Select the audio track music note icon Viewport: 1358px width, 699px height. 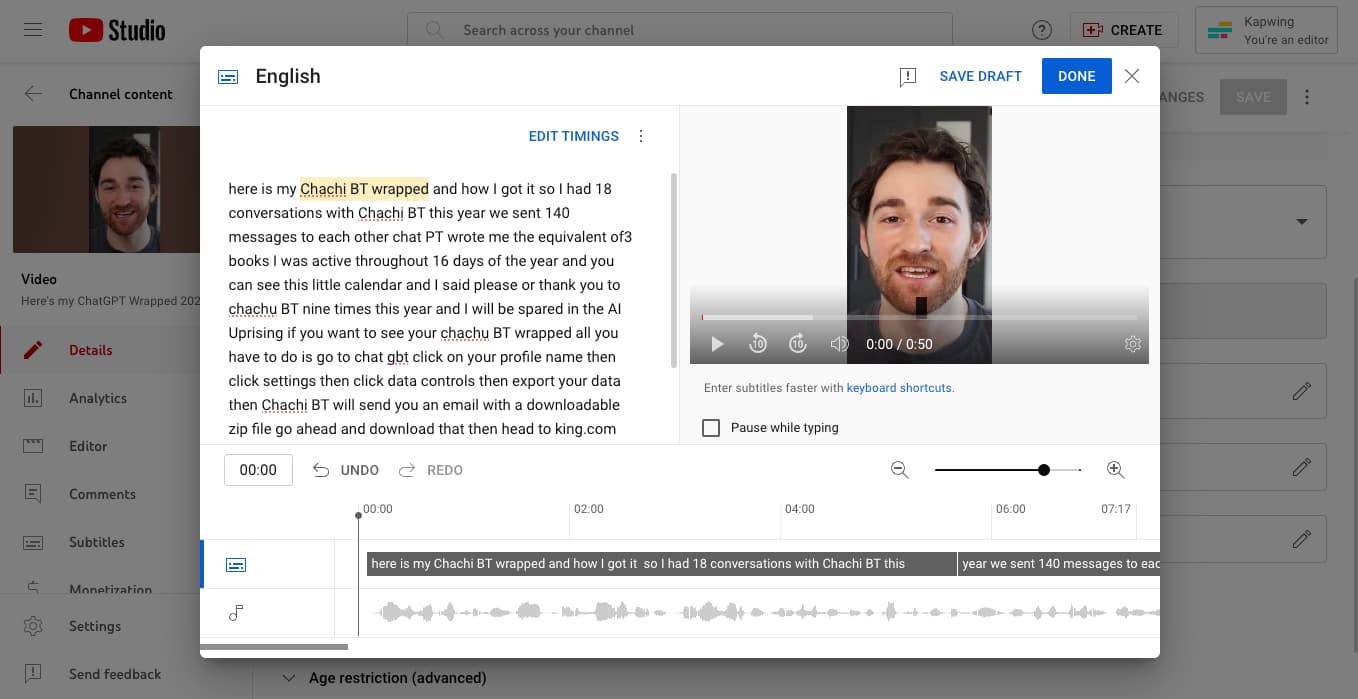[236, 613]
